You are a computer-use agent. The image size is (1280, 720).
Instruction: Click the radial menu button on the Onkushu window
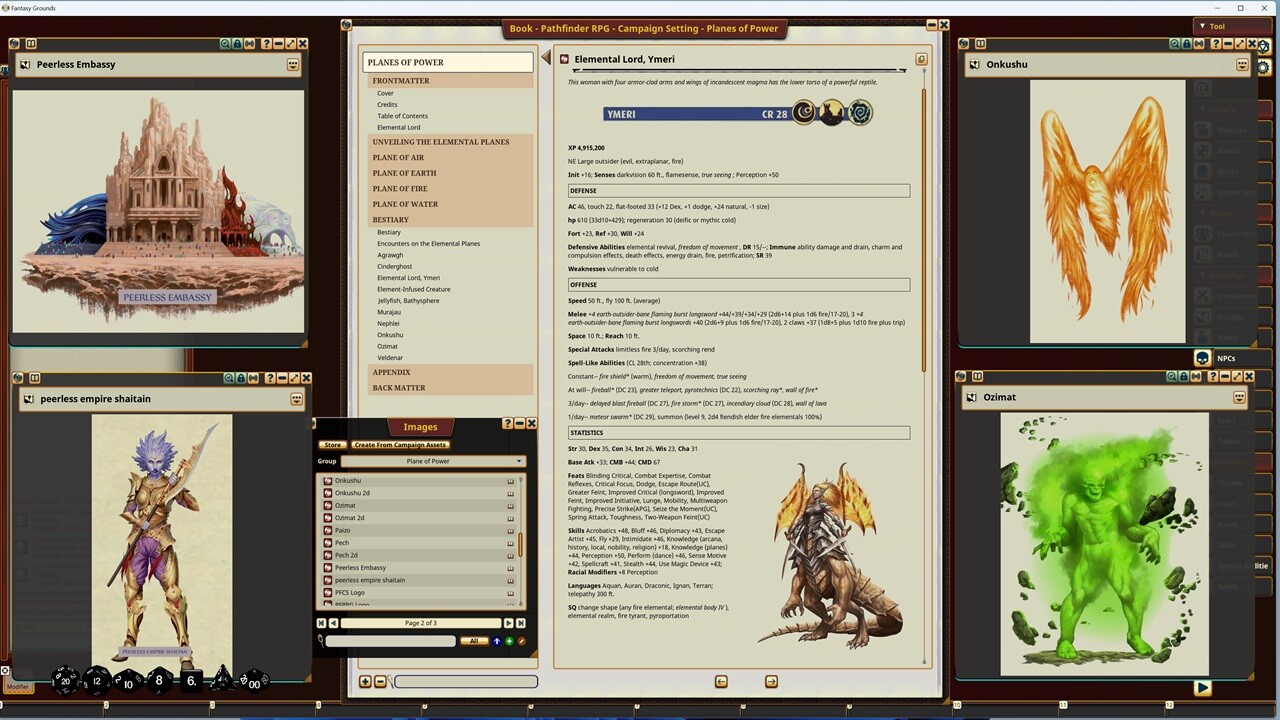point(1242,66)
